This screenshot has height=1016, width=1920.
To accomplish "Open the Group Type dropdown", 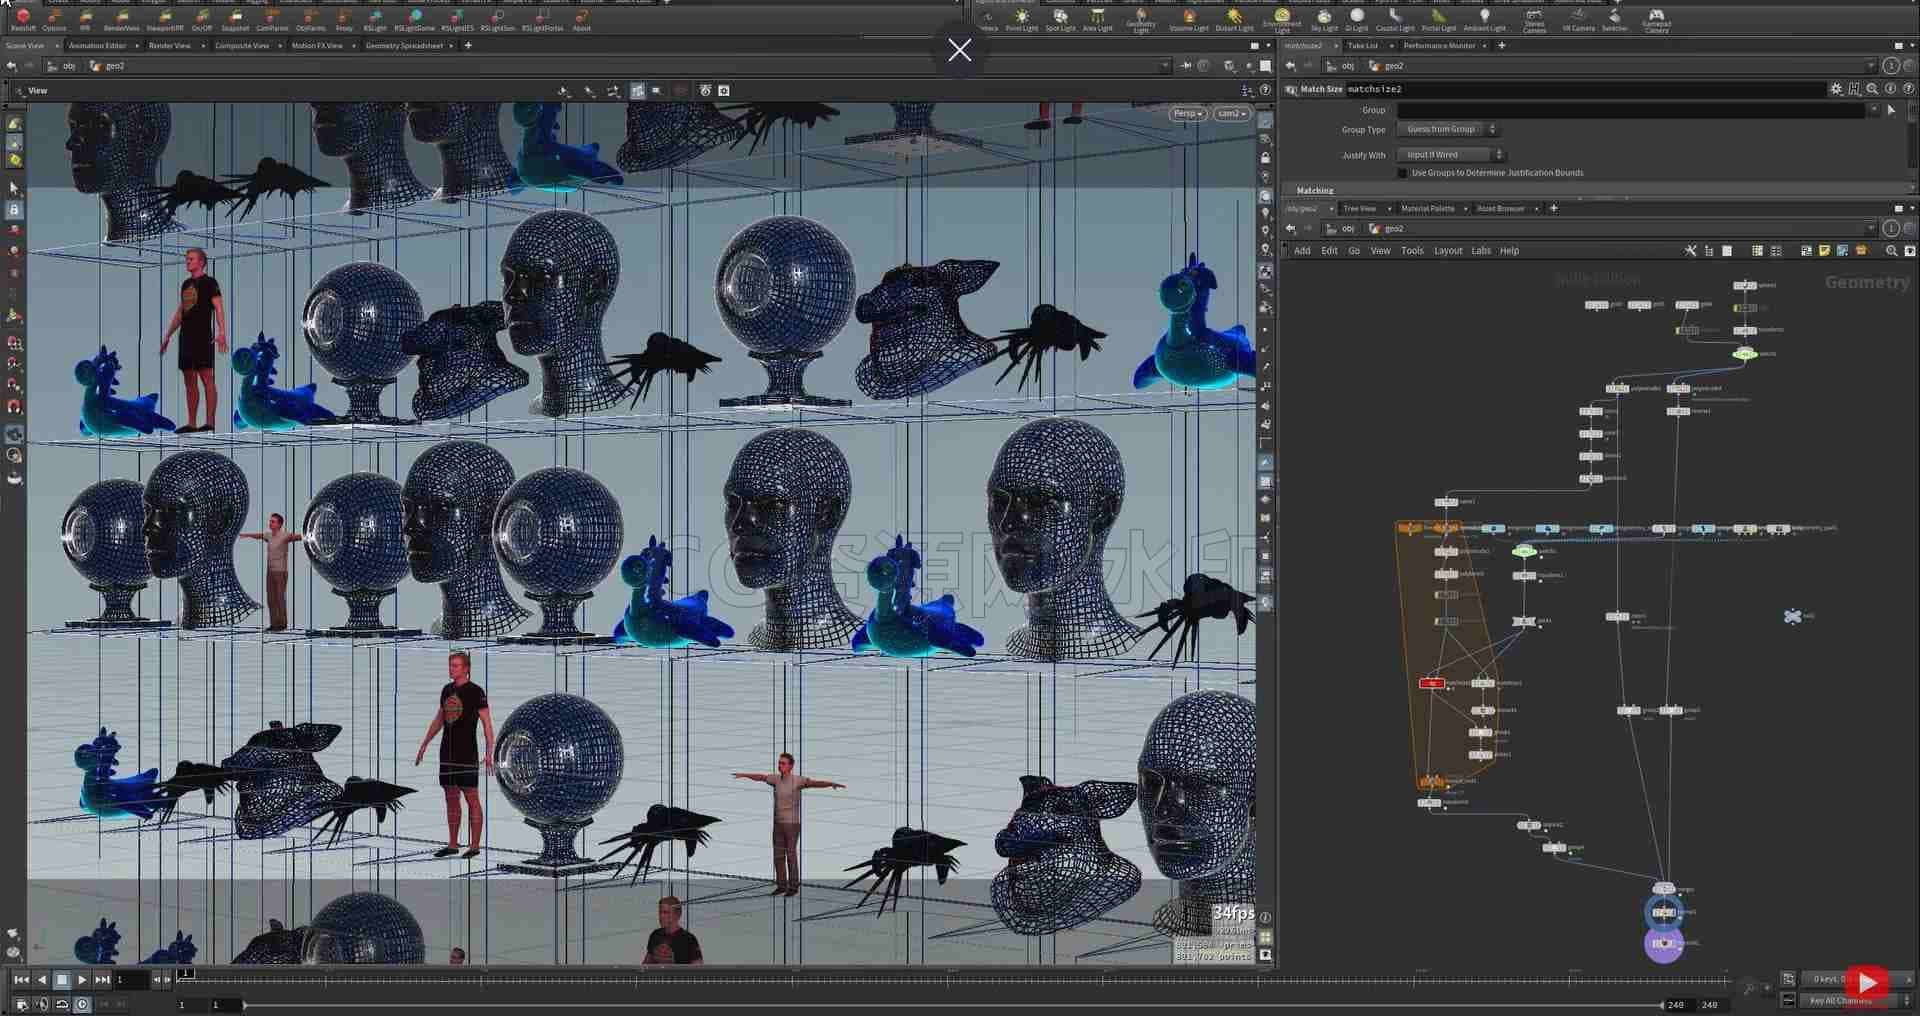I will click(1448, 129).
